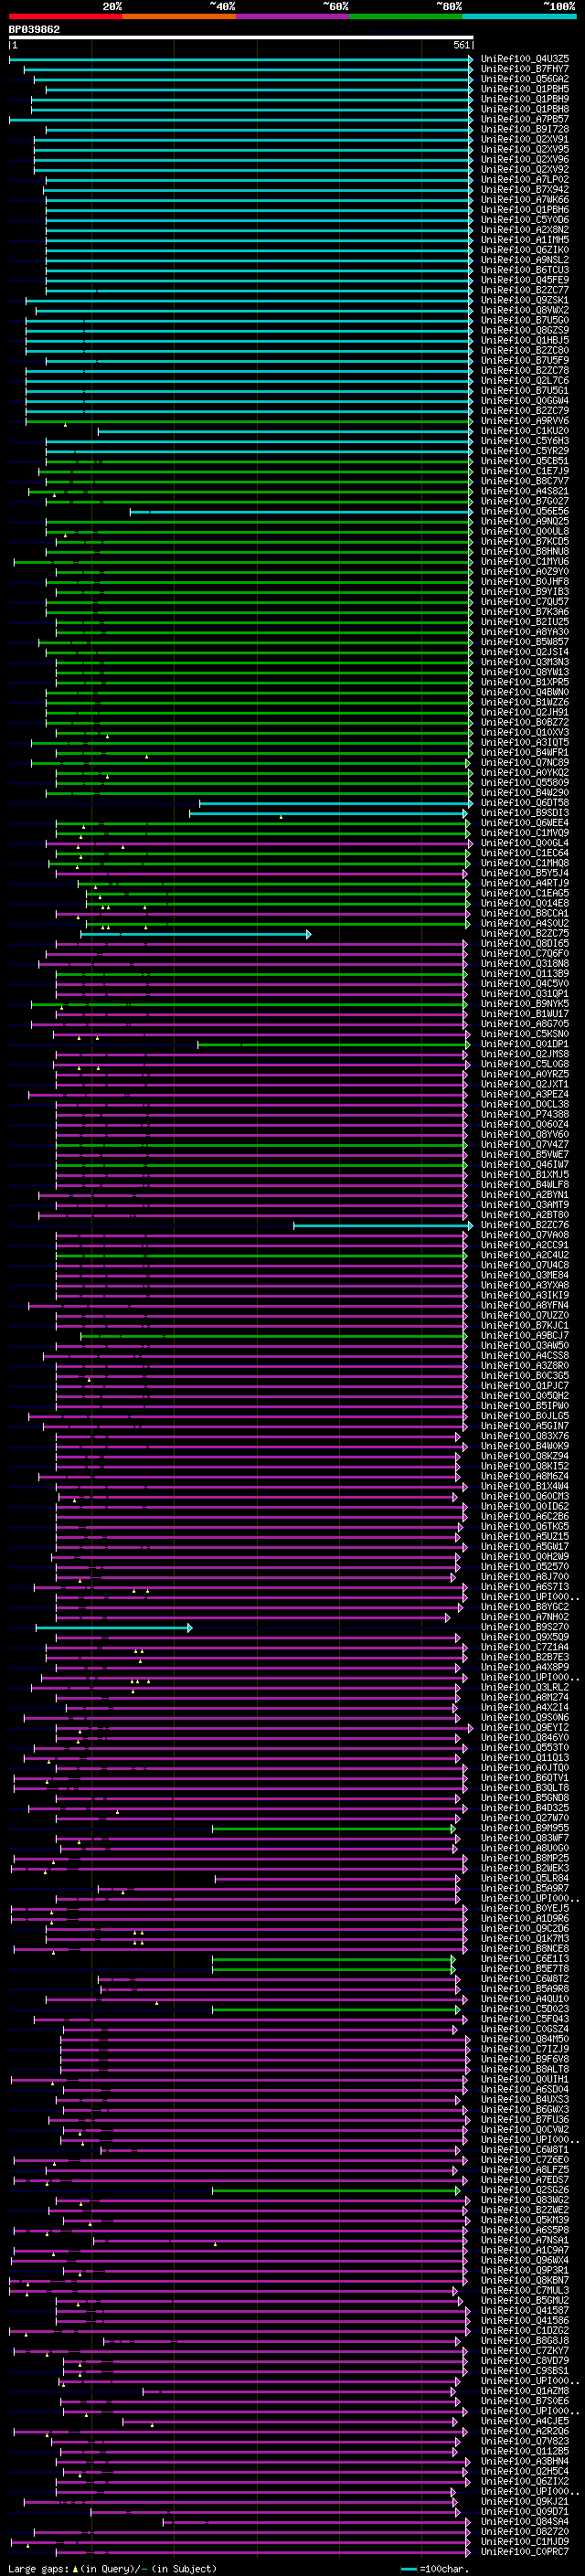Select hit label UniRef100_A9BCJ7
This screenshot has height=2576, width=585.
(525, 1335)
